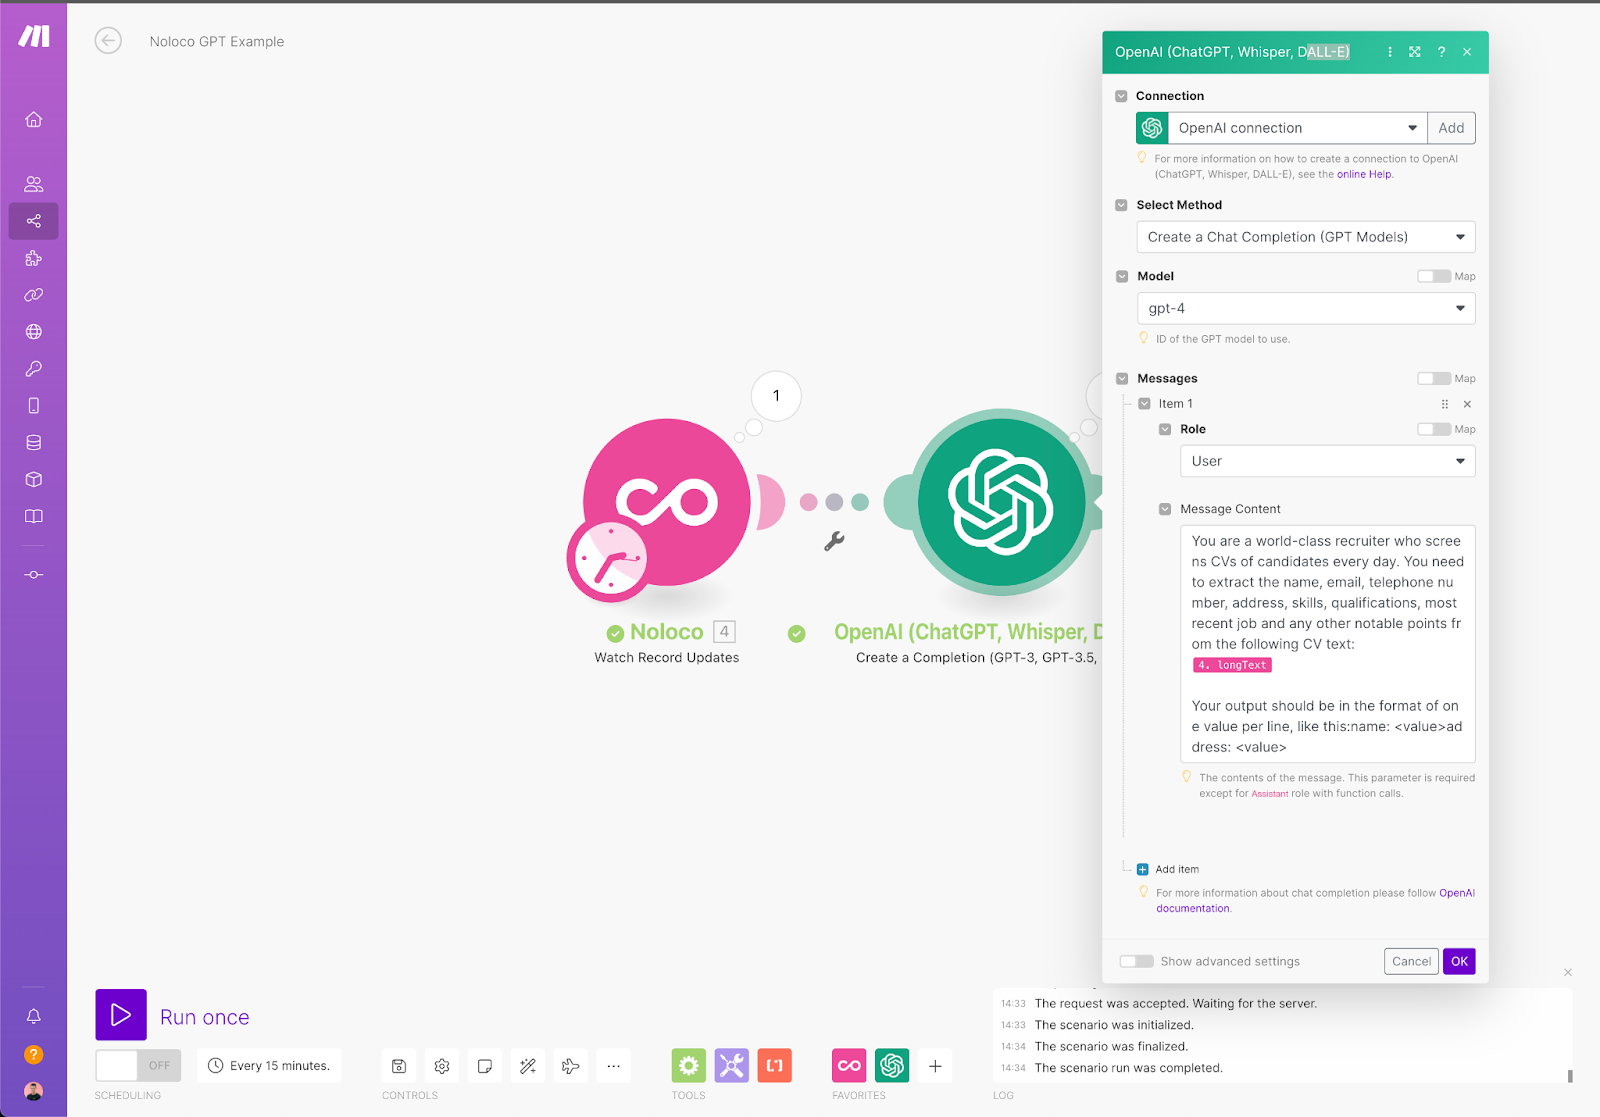Open the Scenarios panel in the sidebar

33,221
